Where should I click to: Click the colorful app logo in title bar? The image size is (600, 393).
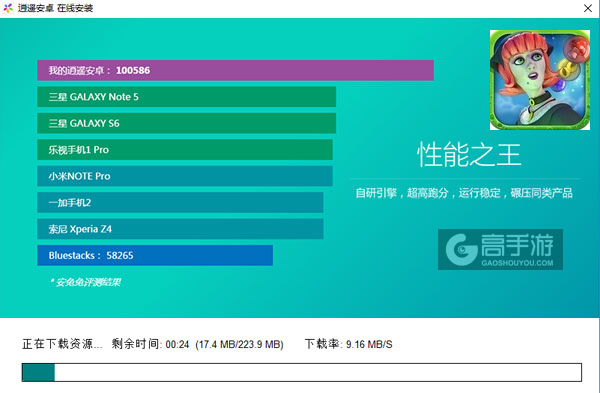coord(8,8)
